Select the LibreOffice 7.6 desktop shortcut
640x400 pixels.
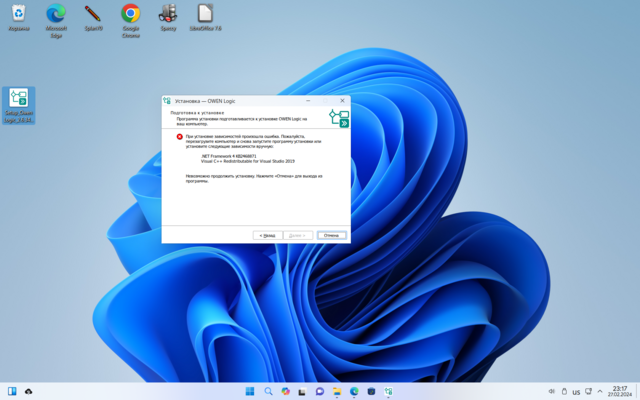(x=204, y=17)
